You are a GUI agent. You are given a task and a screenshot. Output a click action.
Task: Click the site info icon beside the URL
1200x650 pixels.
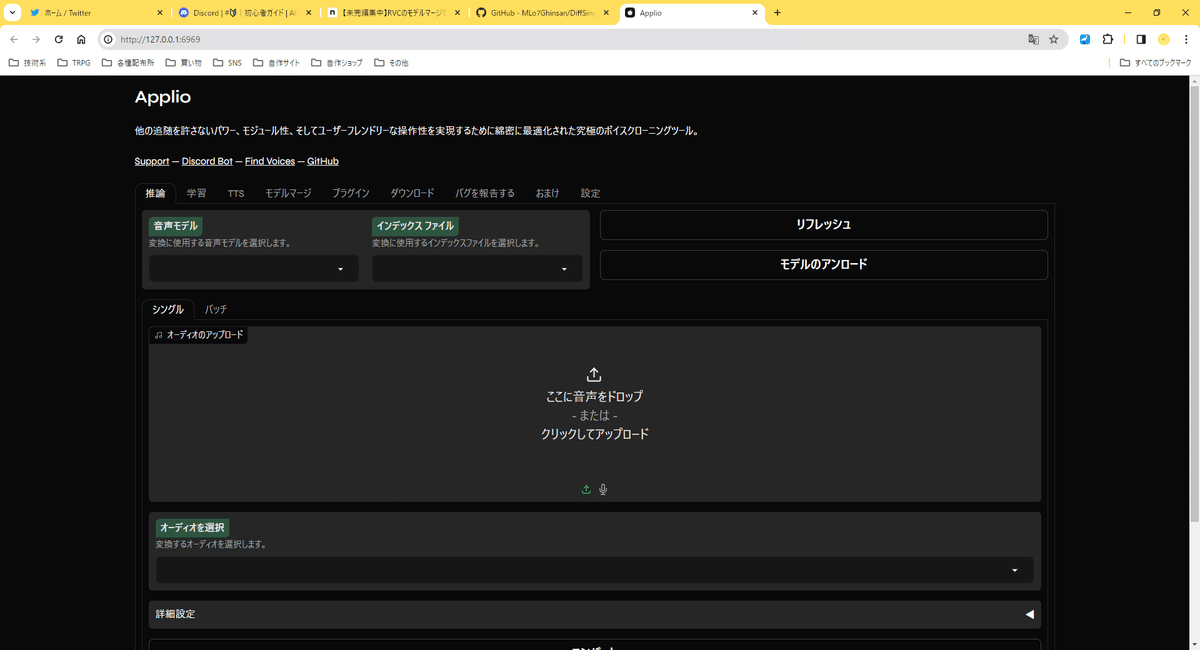(x=108, y=39)
